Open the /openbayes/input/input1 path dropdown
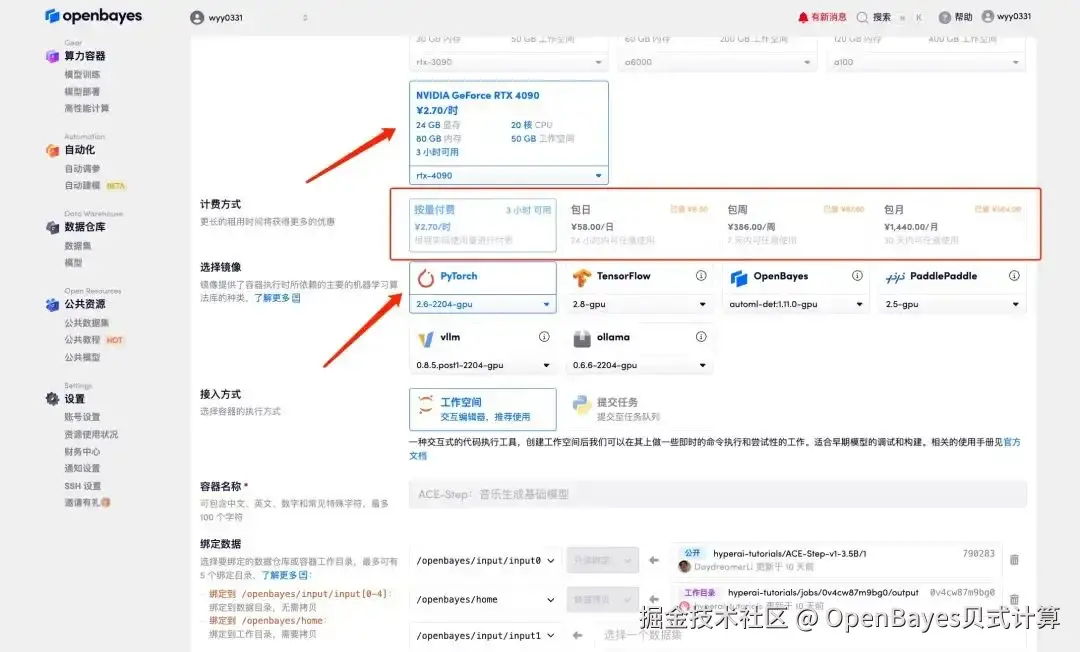Screen dimensions: 1080x652 click(x=484, y=635)
